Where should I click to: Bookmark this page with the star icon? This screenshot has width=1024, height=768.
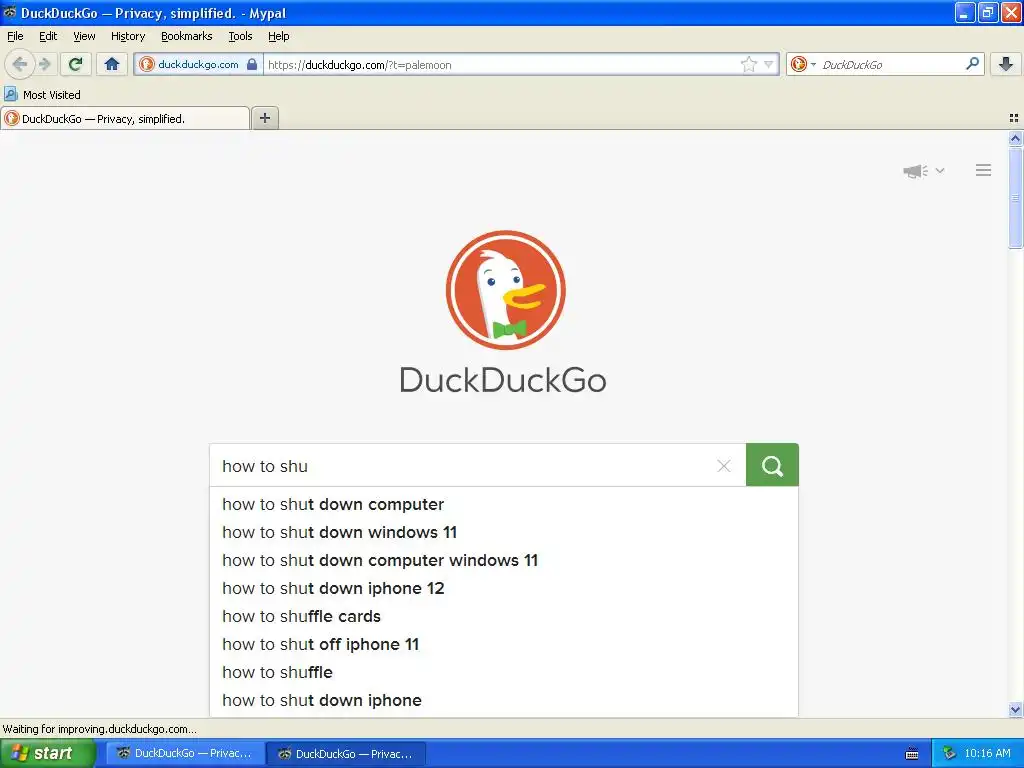click(x=748, y=64)
